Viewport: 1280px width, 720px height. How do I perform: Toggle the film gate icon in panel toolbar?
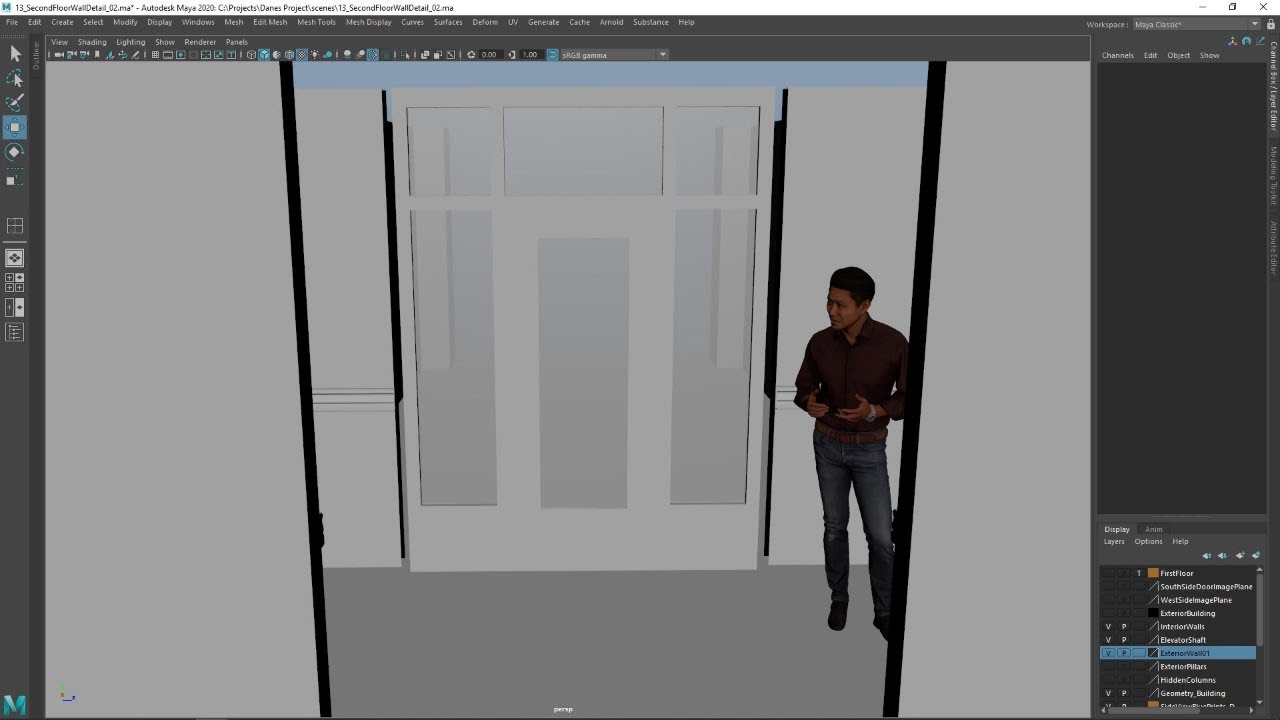[166, 55]
